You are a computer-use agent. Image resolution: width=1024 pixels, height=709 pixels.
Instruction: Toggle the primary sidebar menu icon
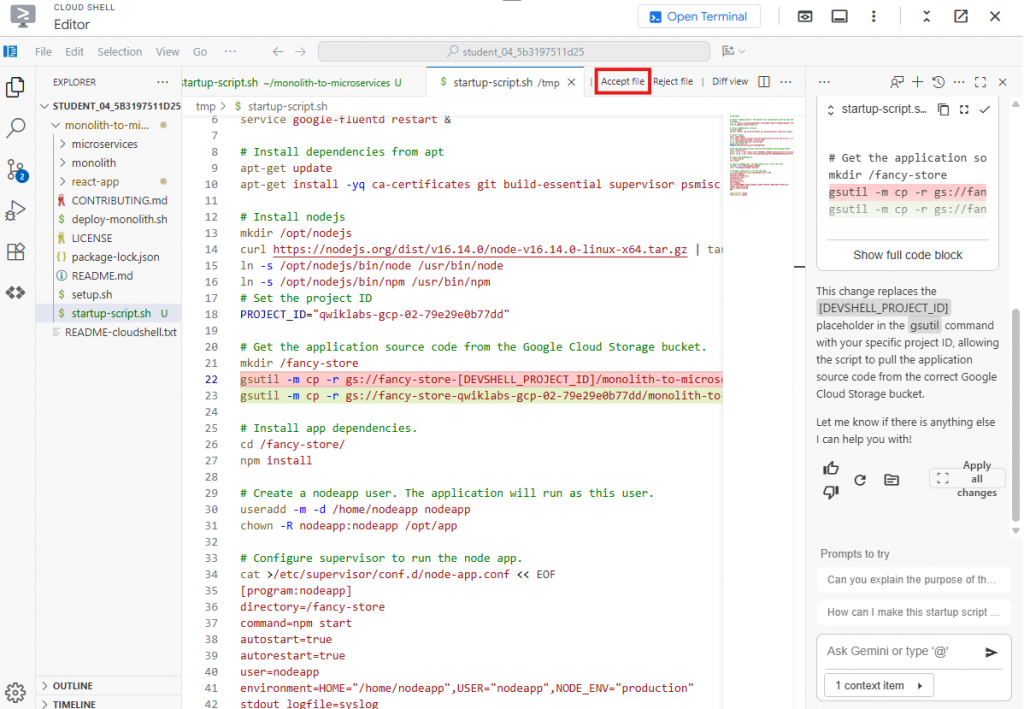[10, 52]
